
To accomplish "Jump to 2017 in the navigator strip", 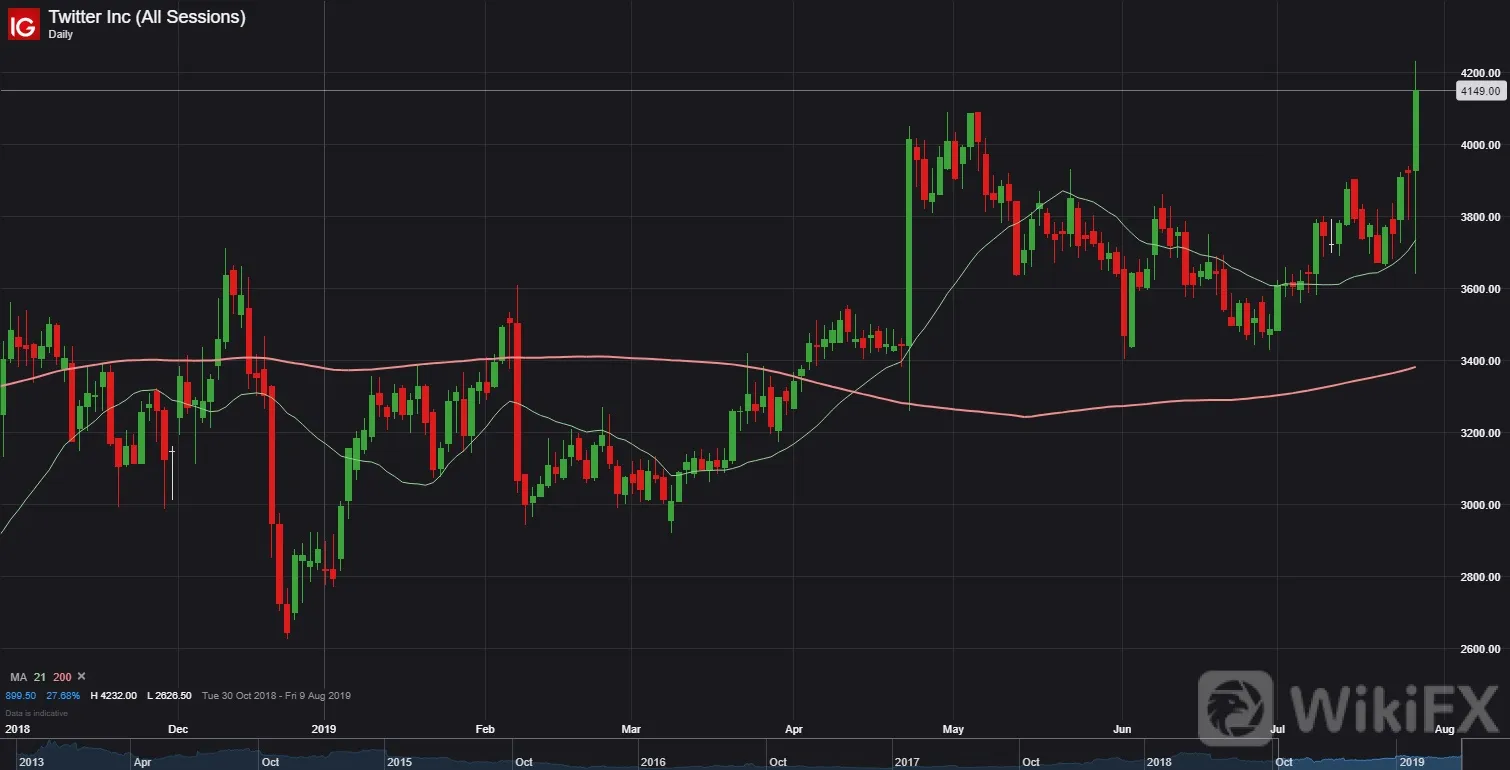I will pos(907,762).
